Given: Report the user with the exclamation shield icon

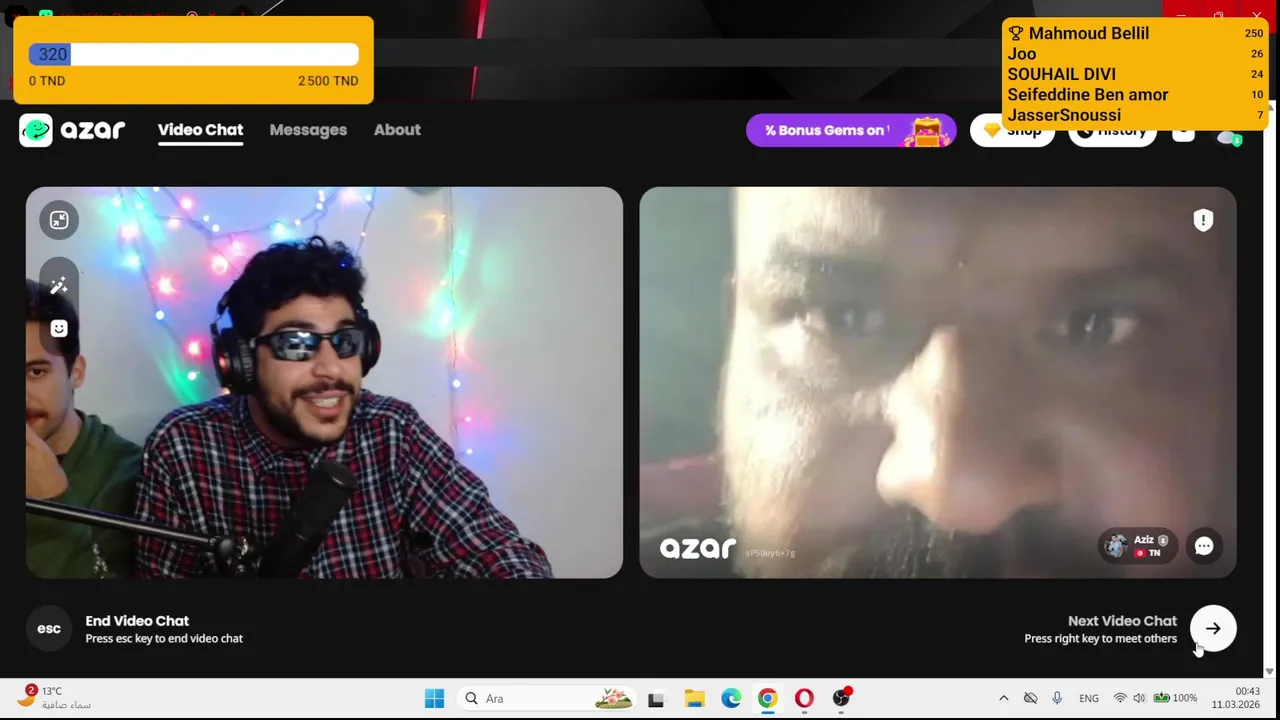Looking at the screenshot, I should 1203,220.
